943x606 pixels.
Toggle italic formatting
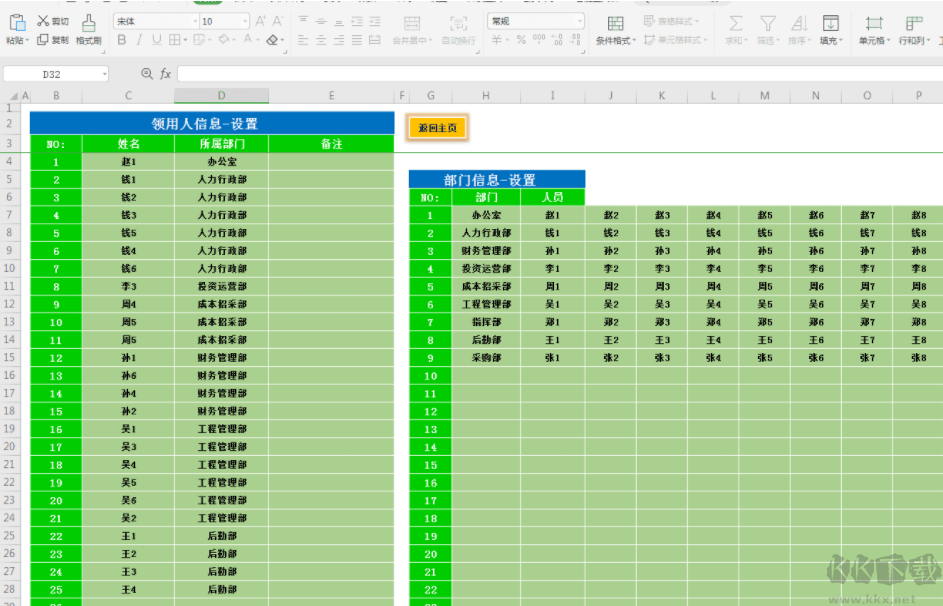tap(139, 39)
